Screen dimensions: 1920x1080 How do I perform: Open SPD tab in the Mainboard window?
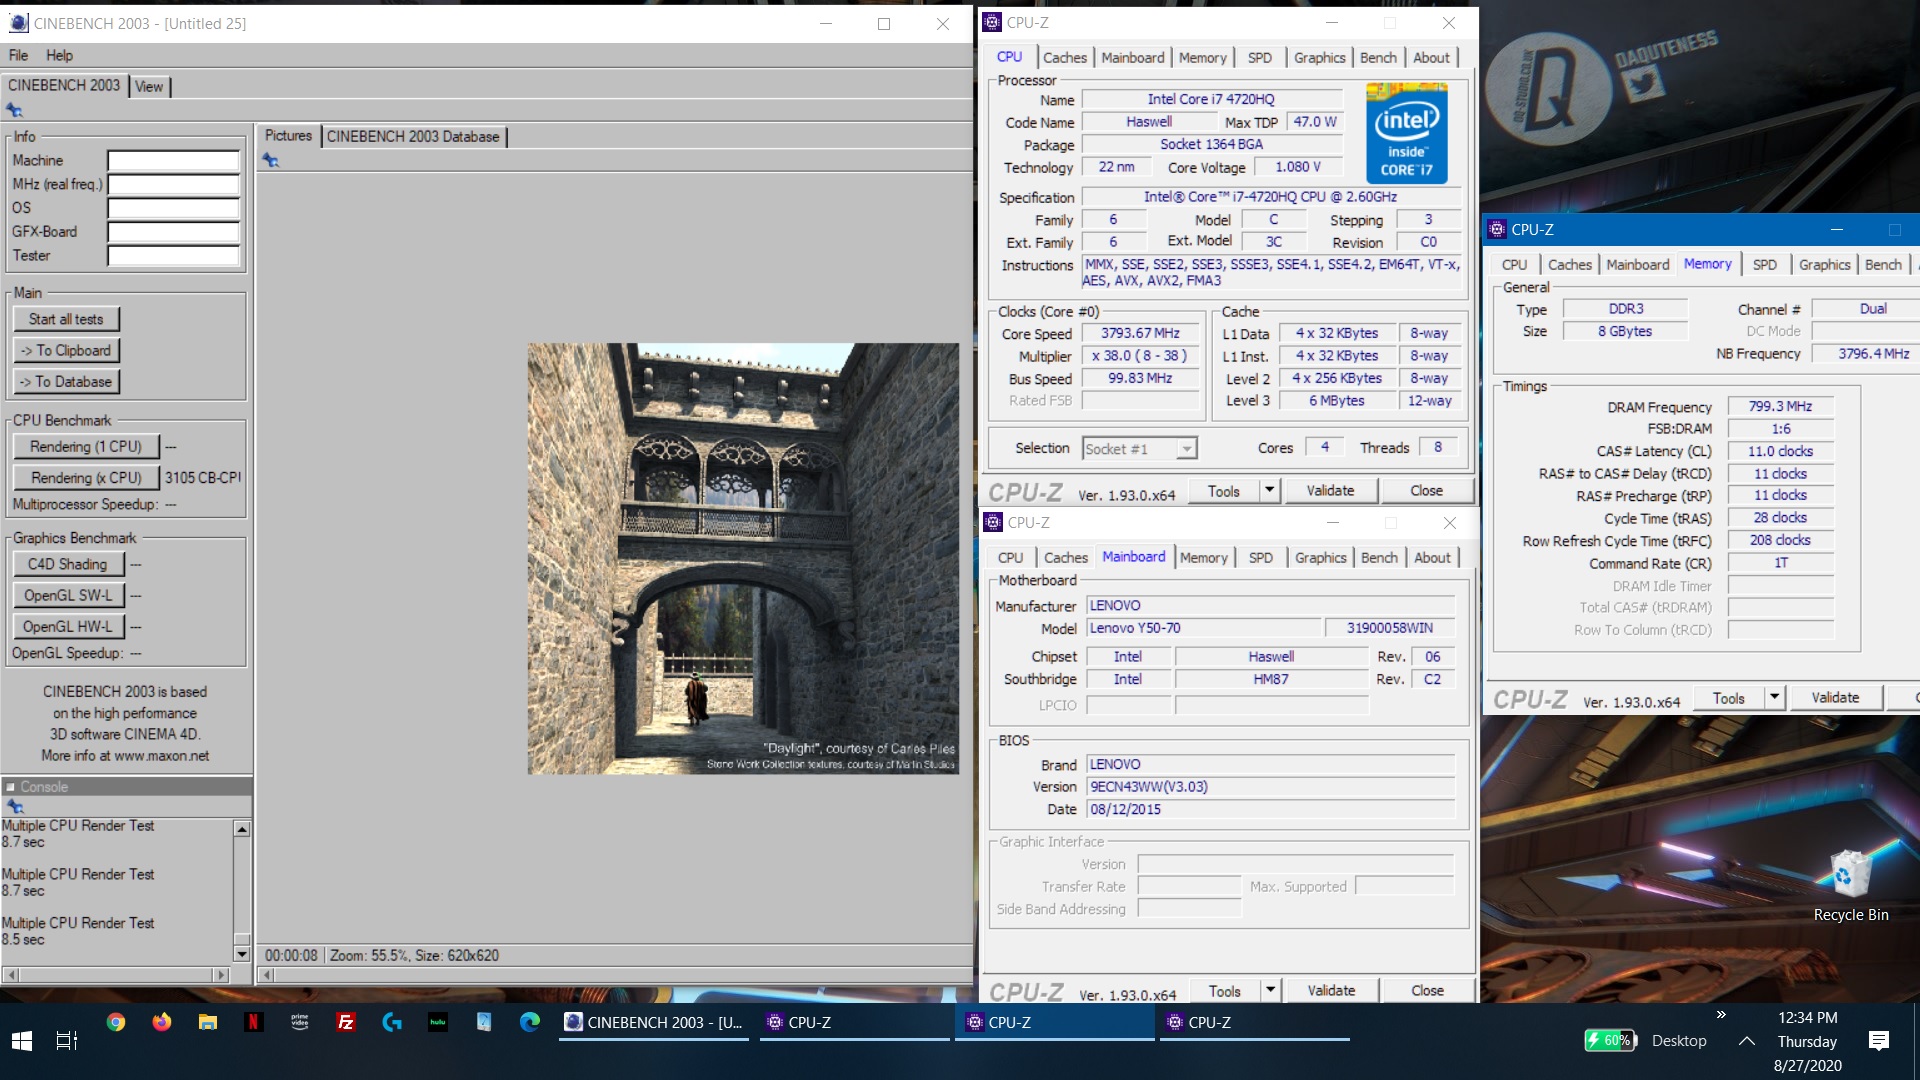coord(1261,558)
